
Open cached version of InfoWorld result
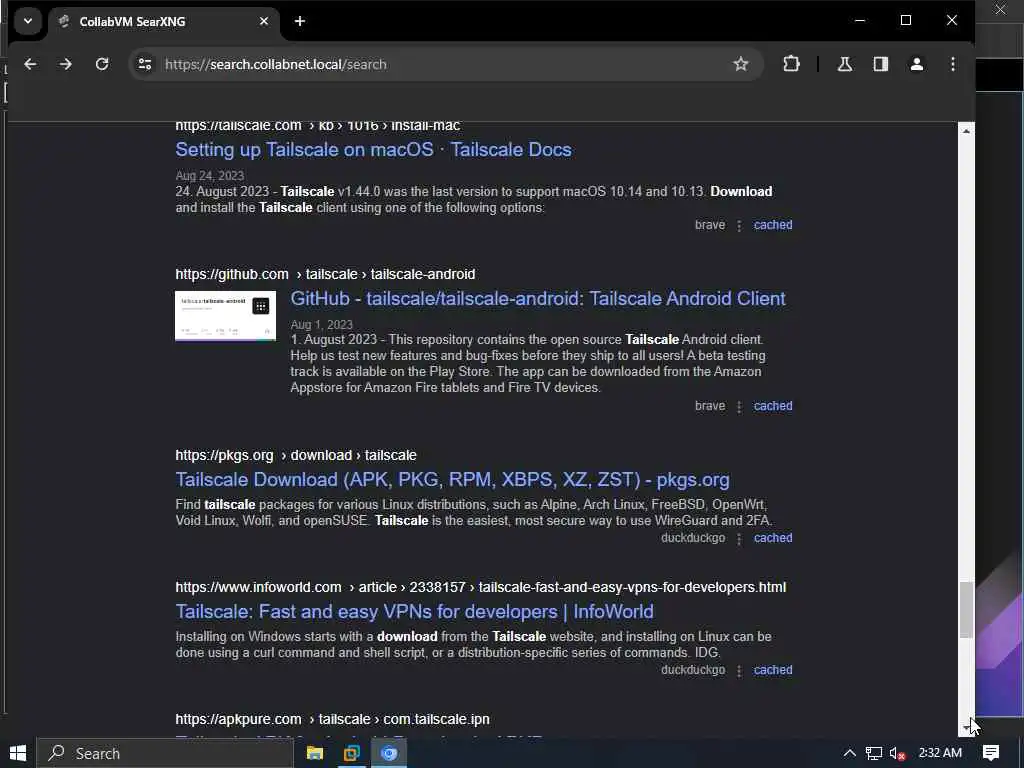[773, 669]
